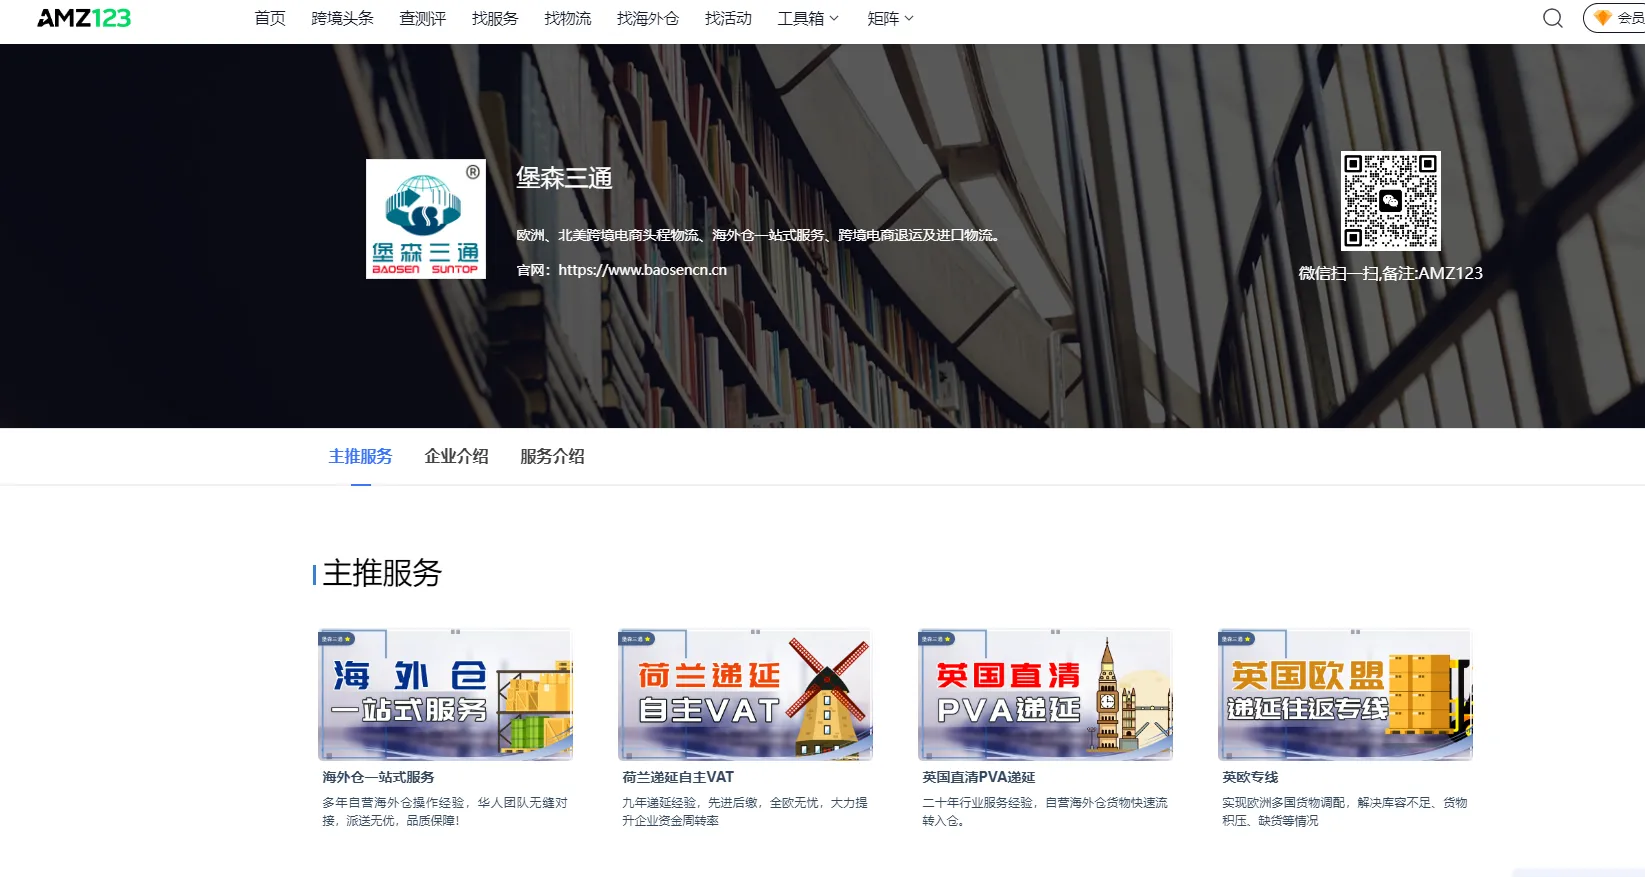Click the 海外仓一站式服务 card title
Viewport: 1645px width, 877px height.
[x=378, y=777]
